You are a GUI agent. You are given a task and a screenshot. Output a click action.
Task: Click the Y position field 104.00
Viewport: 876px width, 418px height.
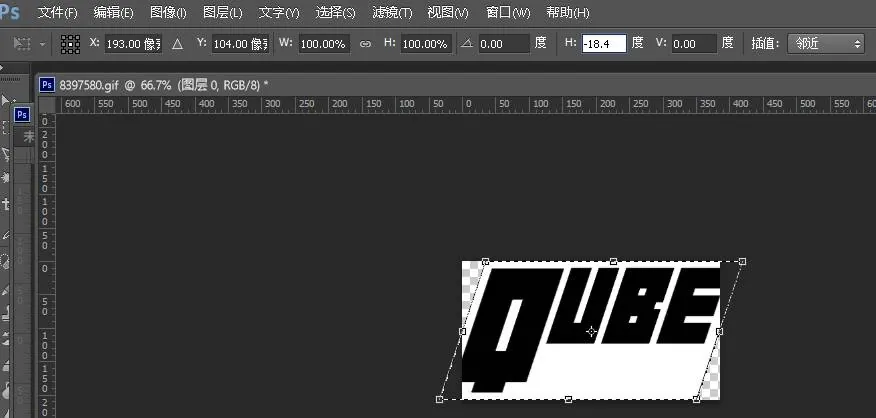240,44
